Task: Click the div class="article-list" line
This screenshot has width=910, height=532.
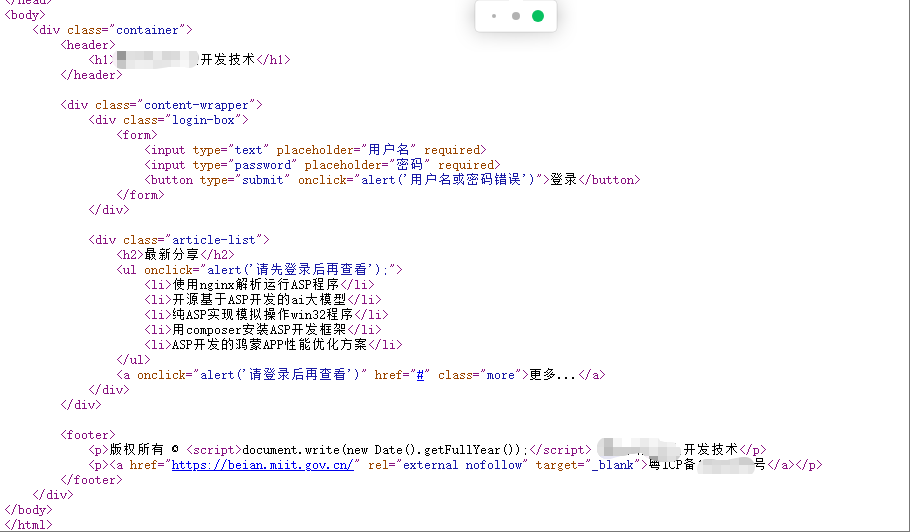Action: point(179,240)
